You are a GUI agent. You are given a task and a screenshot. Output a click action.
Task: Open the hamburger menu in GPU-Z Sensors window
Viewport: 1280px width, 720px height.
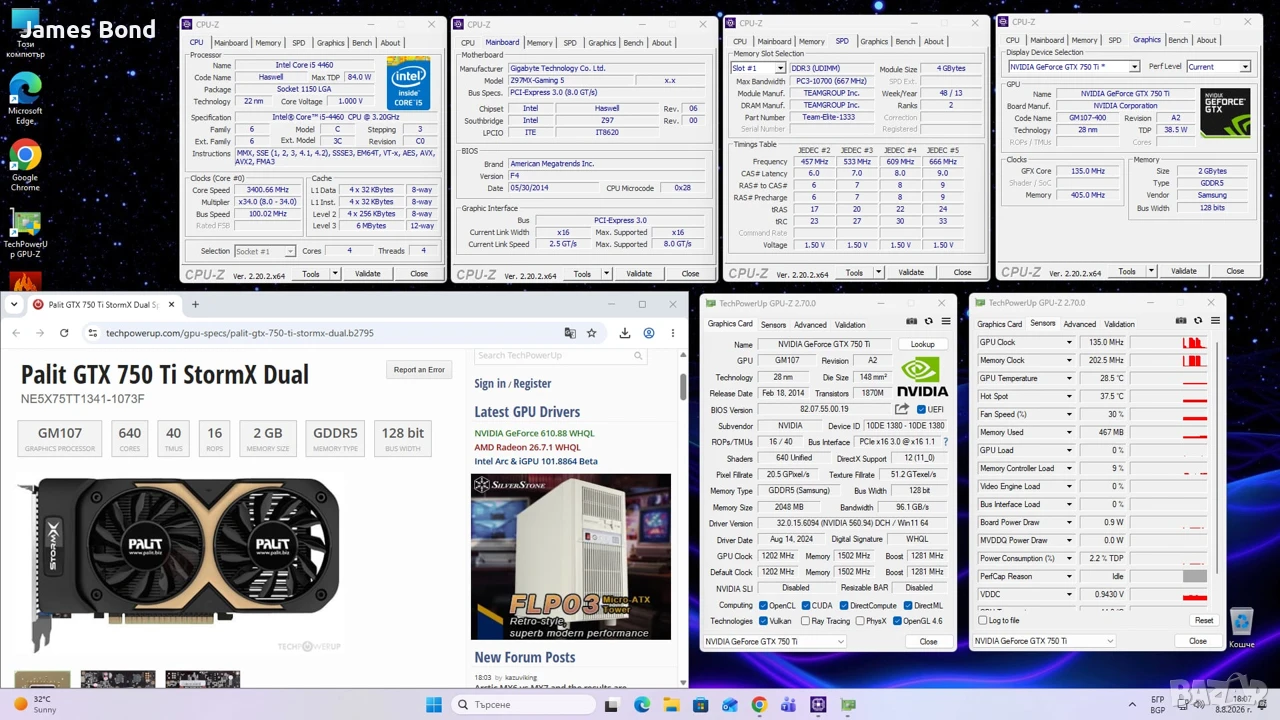pyautogui.click(x=1214, y=321)
